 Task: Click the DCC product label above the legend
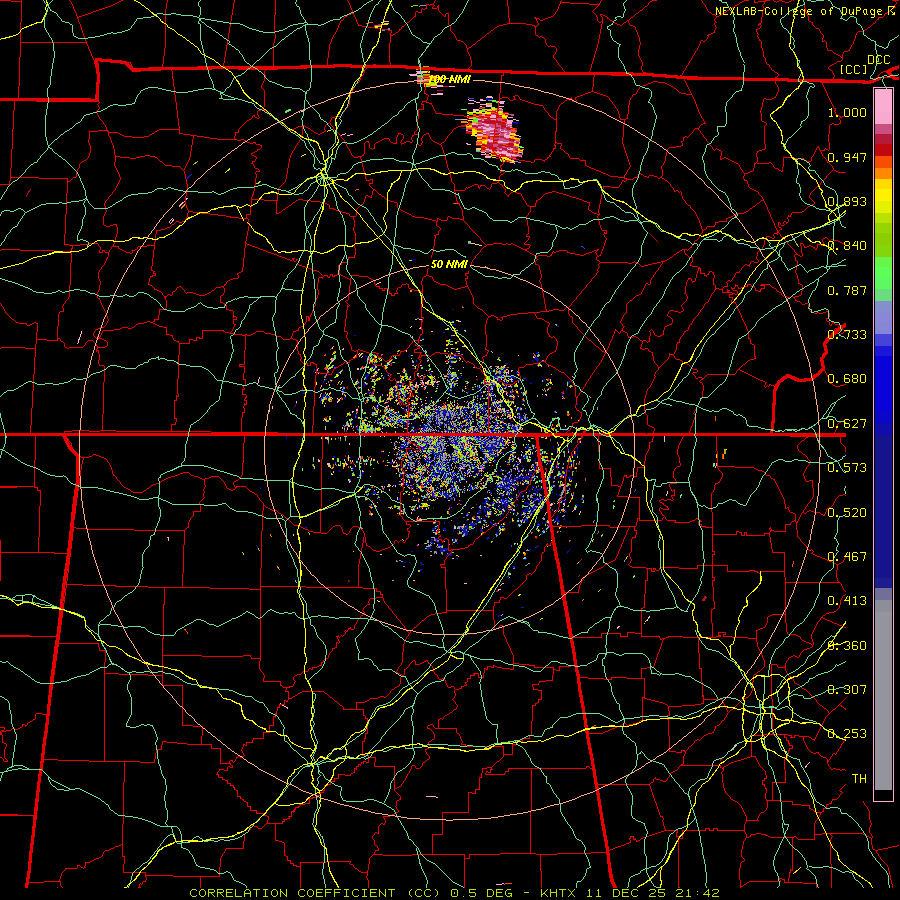pyautogui.click(x=878, y=60)
